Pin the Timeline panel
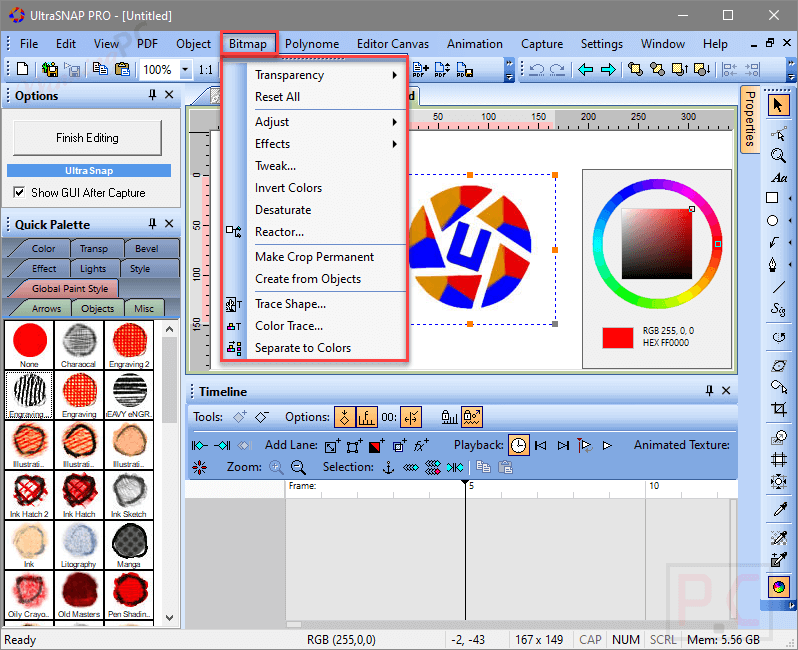The image size is (798, 650). point(709,390)
